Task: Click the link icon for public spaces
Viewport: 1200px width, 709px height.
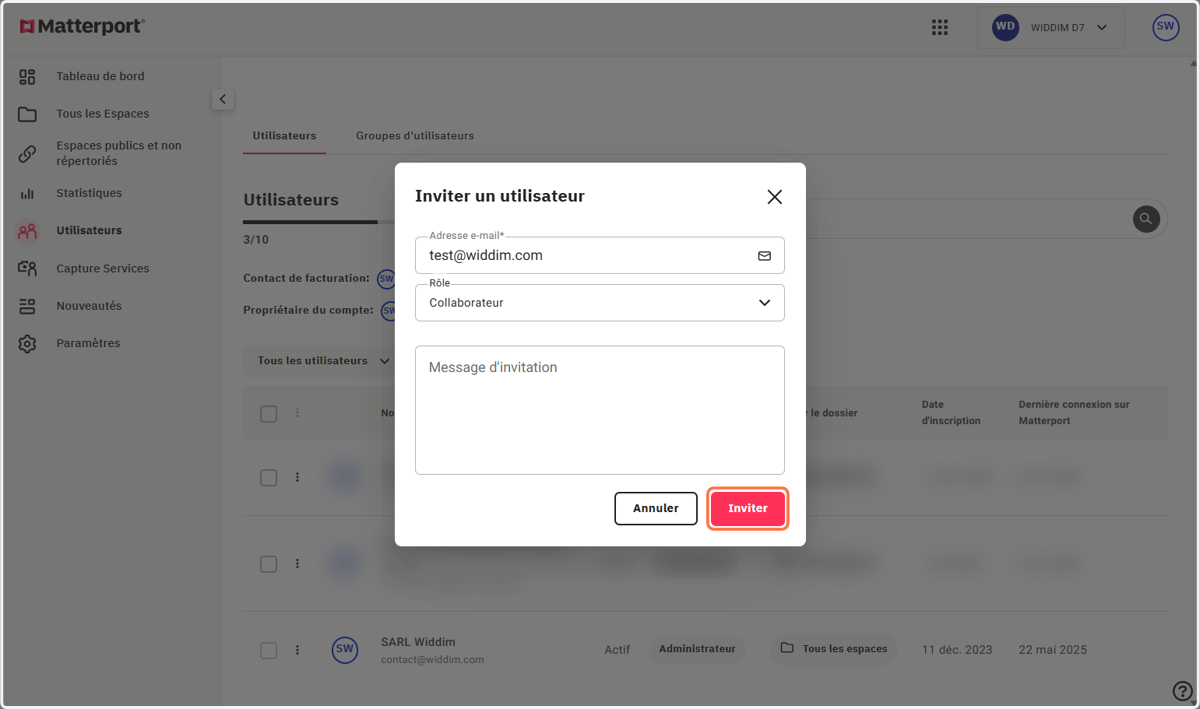Action: pyautogui.click(x=27, y=154)
